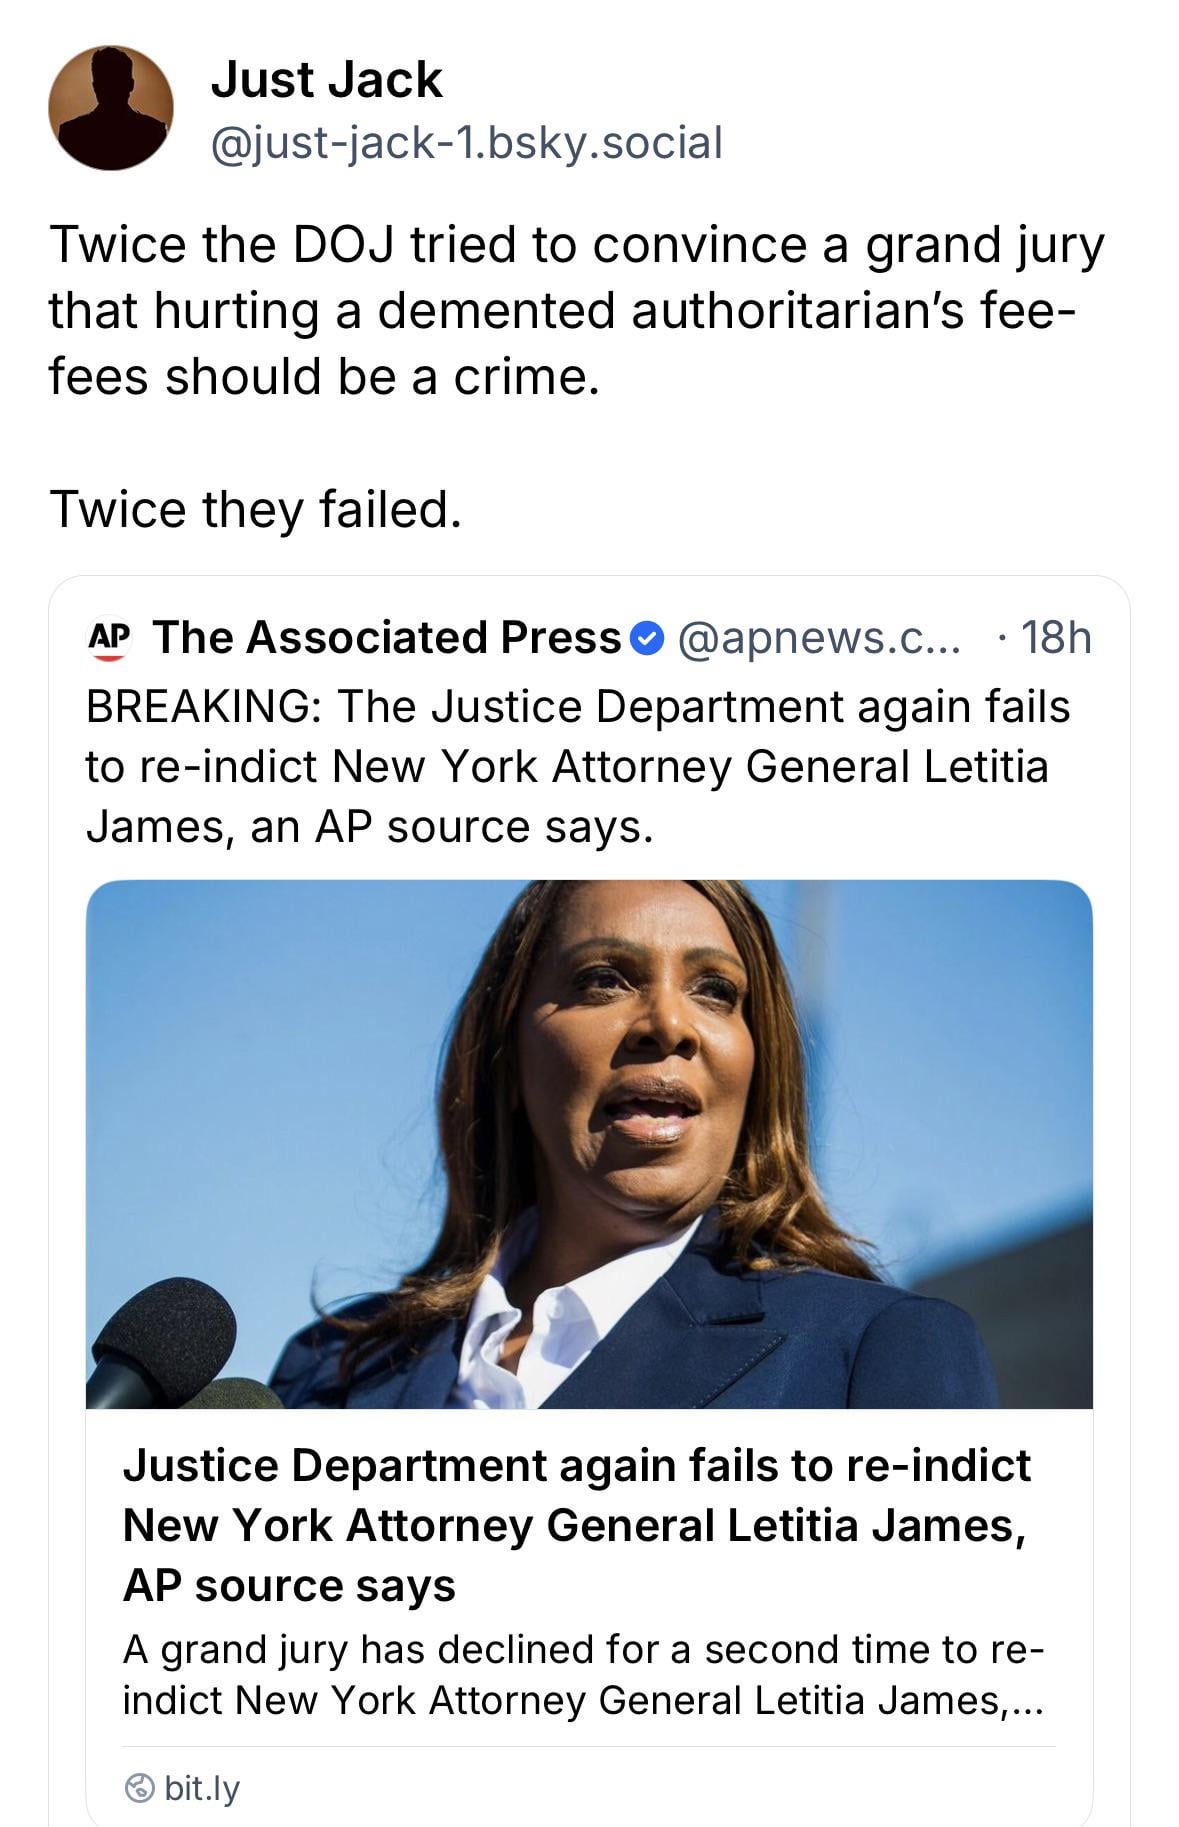Open the article photo thumbnail
Image resolution: width=1179 pixels, height=1827 pixels.
pos(589,1143)
